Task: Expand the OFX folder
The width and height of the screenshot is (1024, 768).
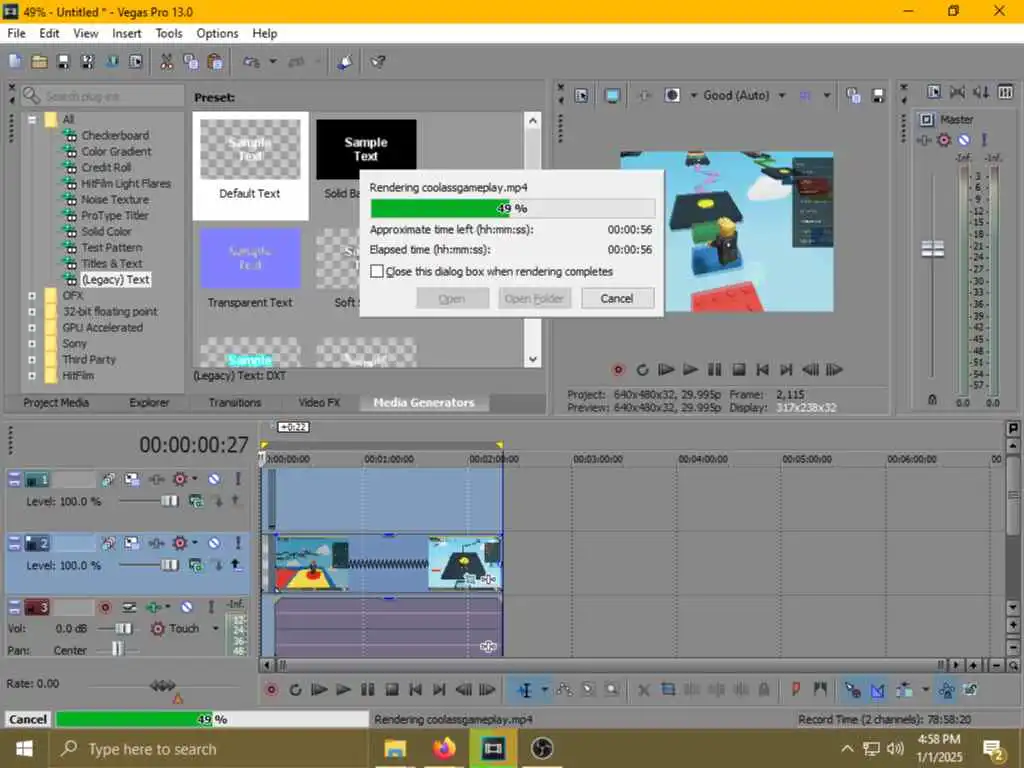Action: point(31,296)
